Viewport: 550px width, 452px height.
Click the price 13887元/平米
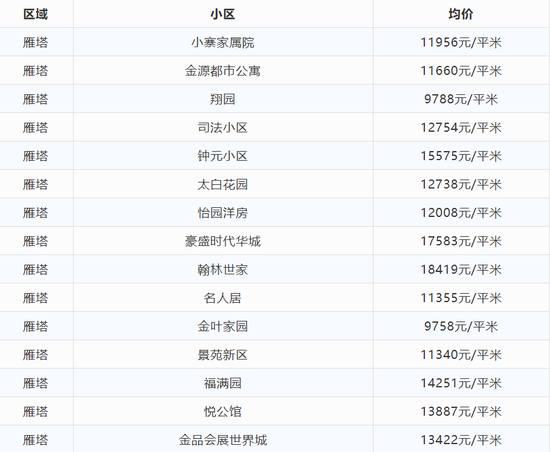point(461,412)
